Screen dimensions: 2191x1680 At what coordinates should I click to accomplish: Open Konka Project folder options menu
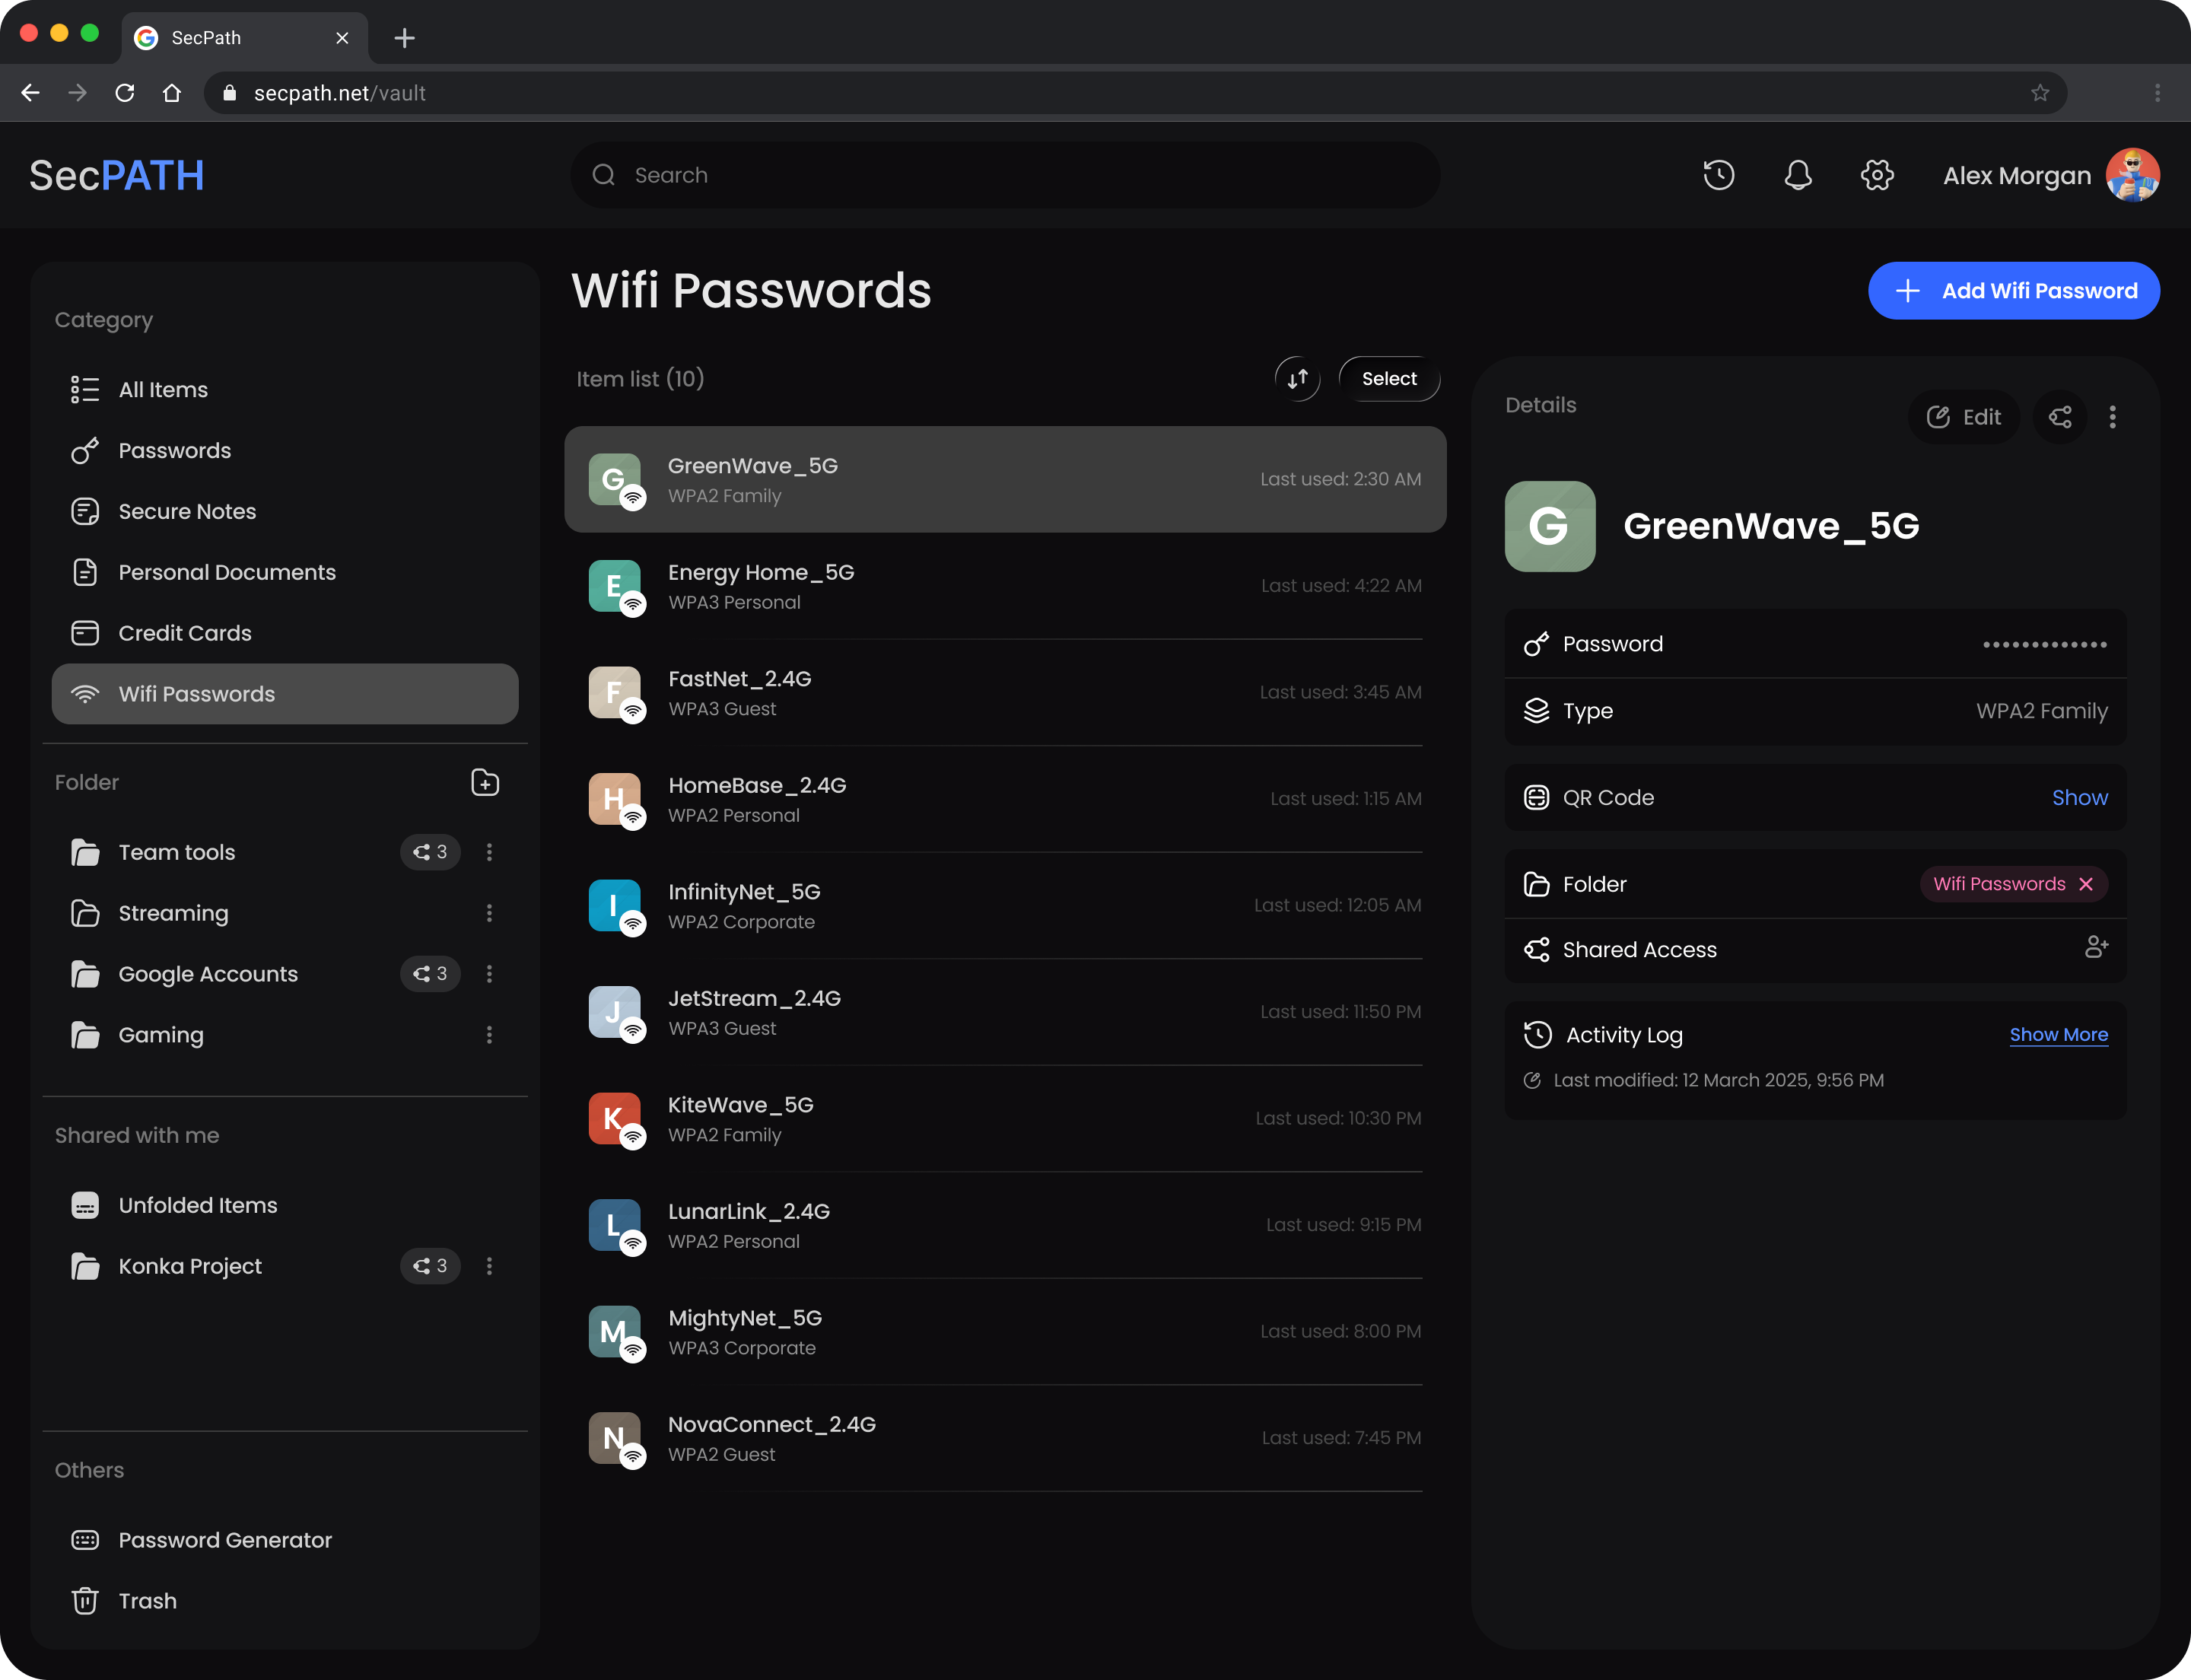click(489, 1266)
